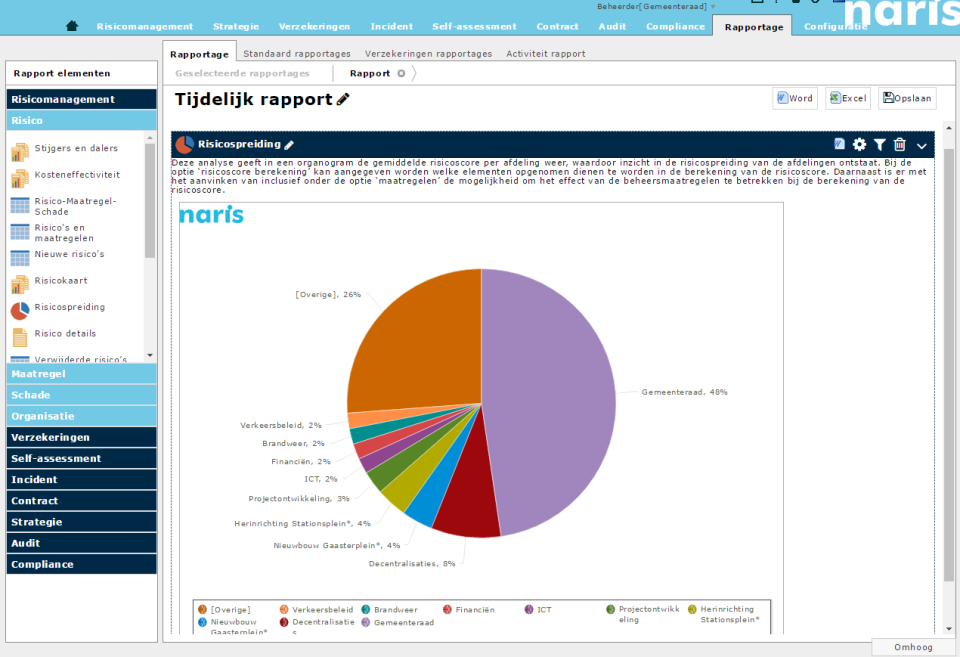Screen dimensions: 960x657
Task: Collapse the Risicospreiding panel chevron
Action: point(921,145)
